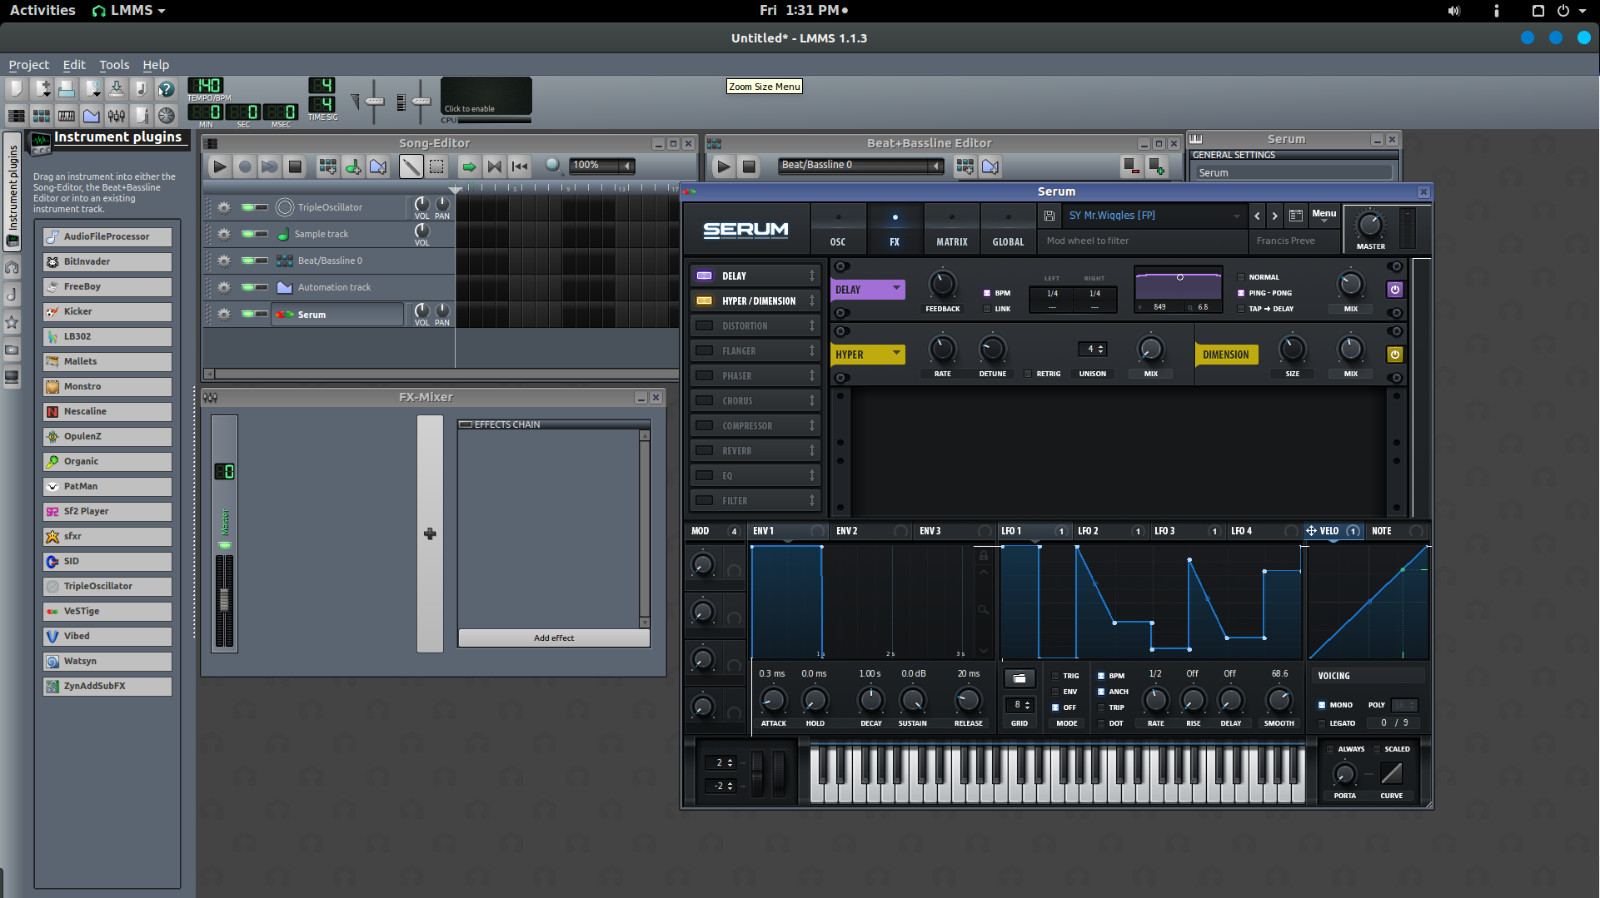The width and height of the screenshot is (1600, 898).
Task: Click the Activities button in top bar
Action: 42,10
